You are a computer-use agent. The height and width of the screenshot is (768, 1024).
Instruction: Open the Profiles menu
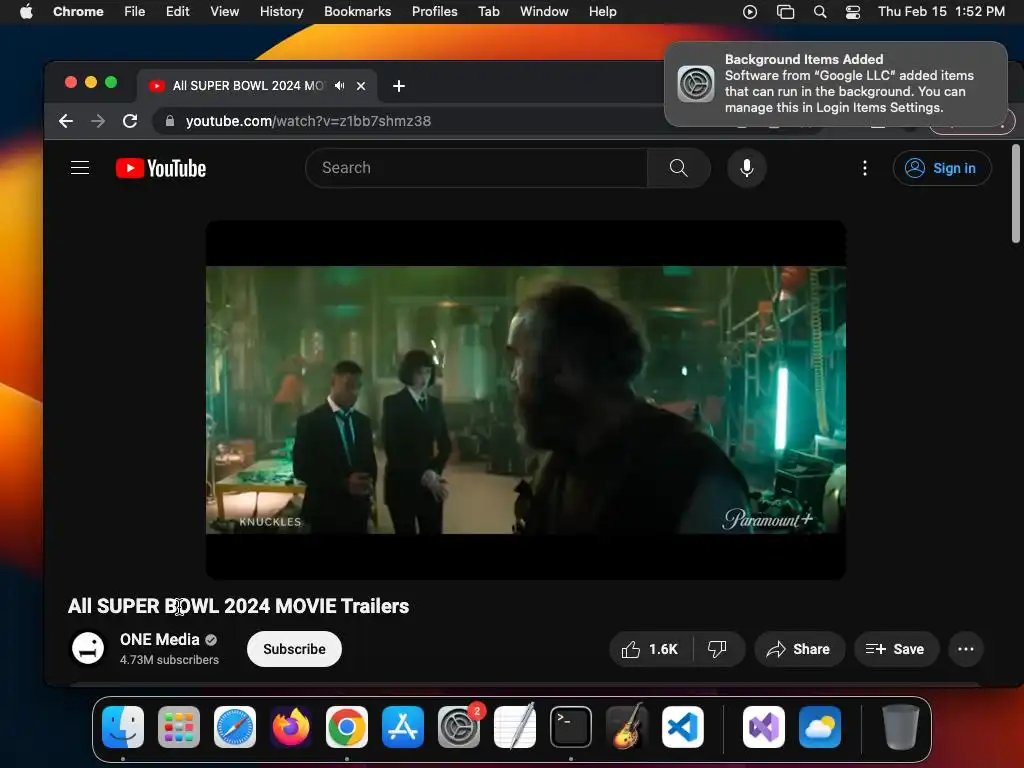434,11
